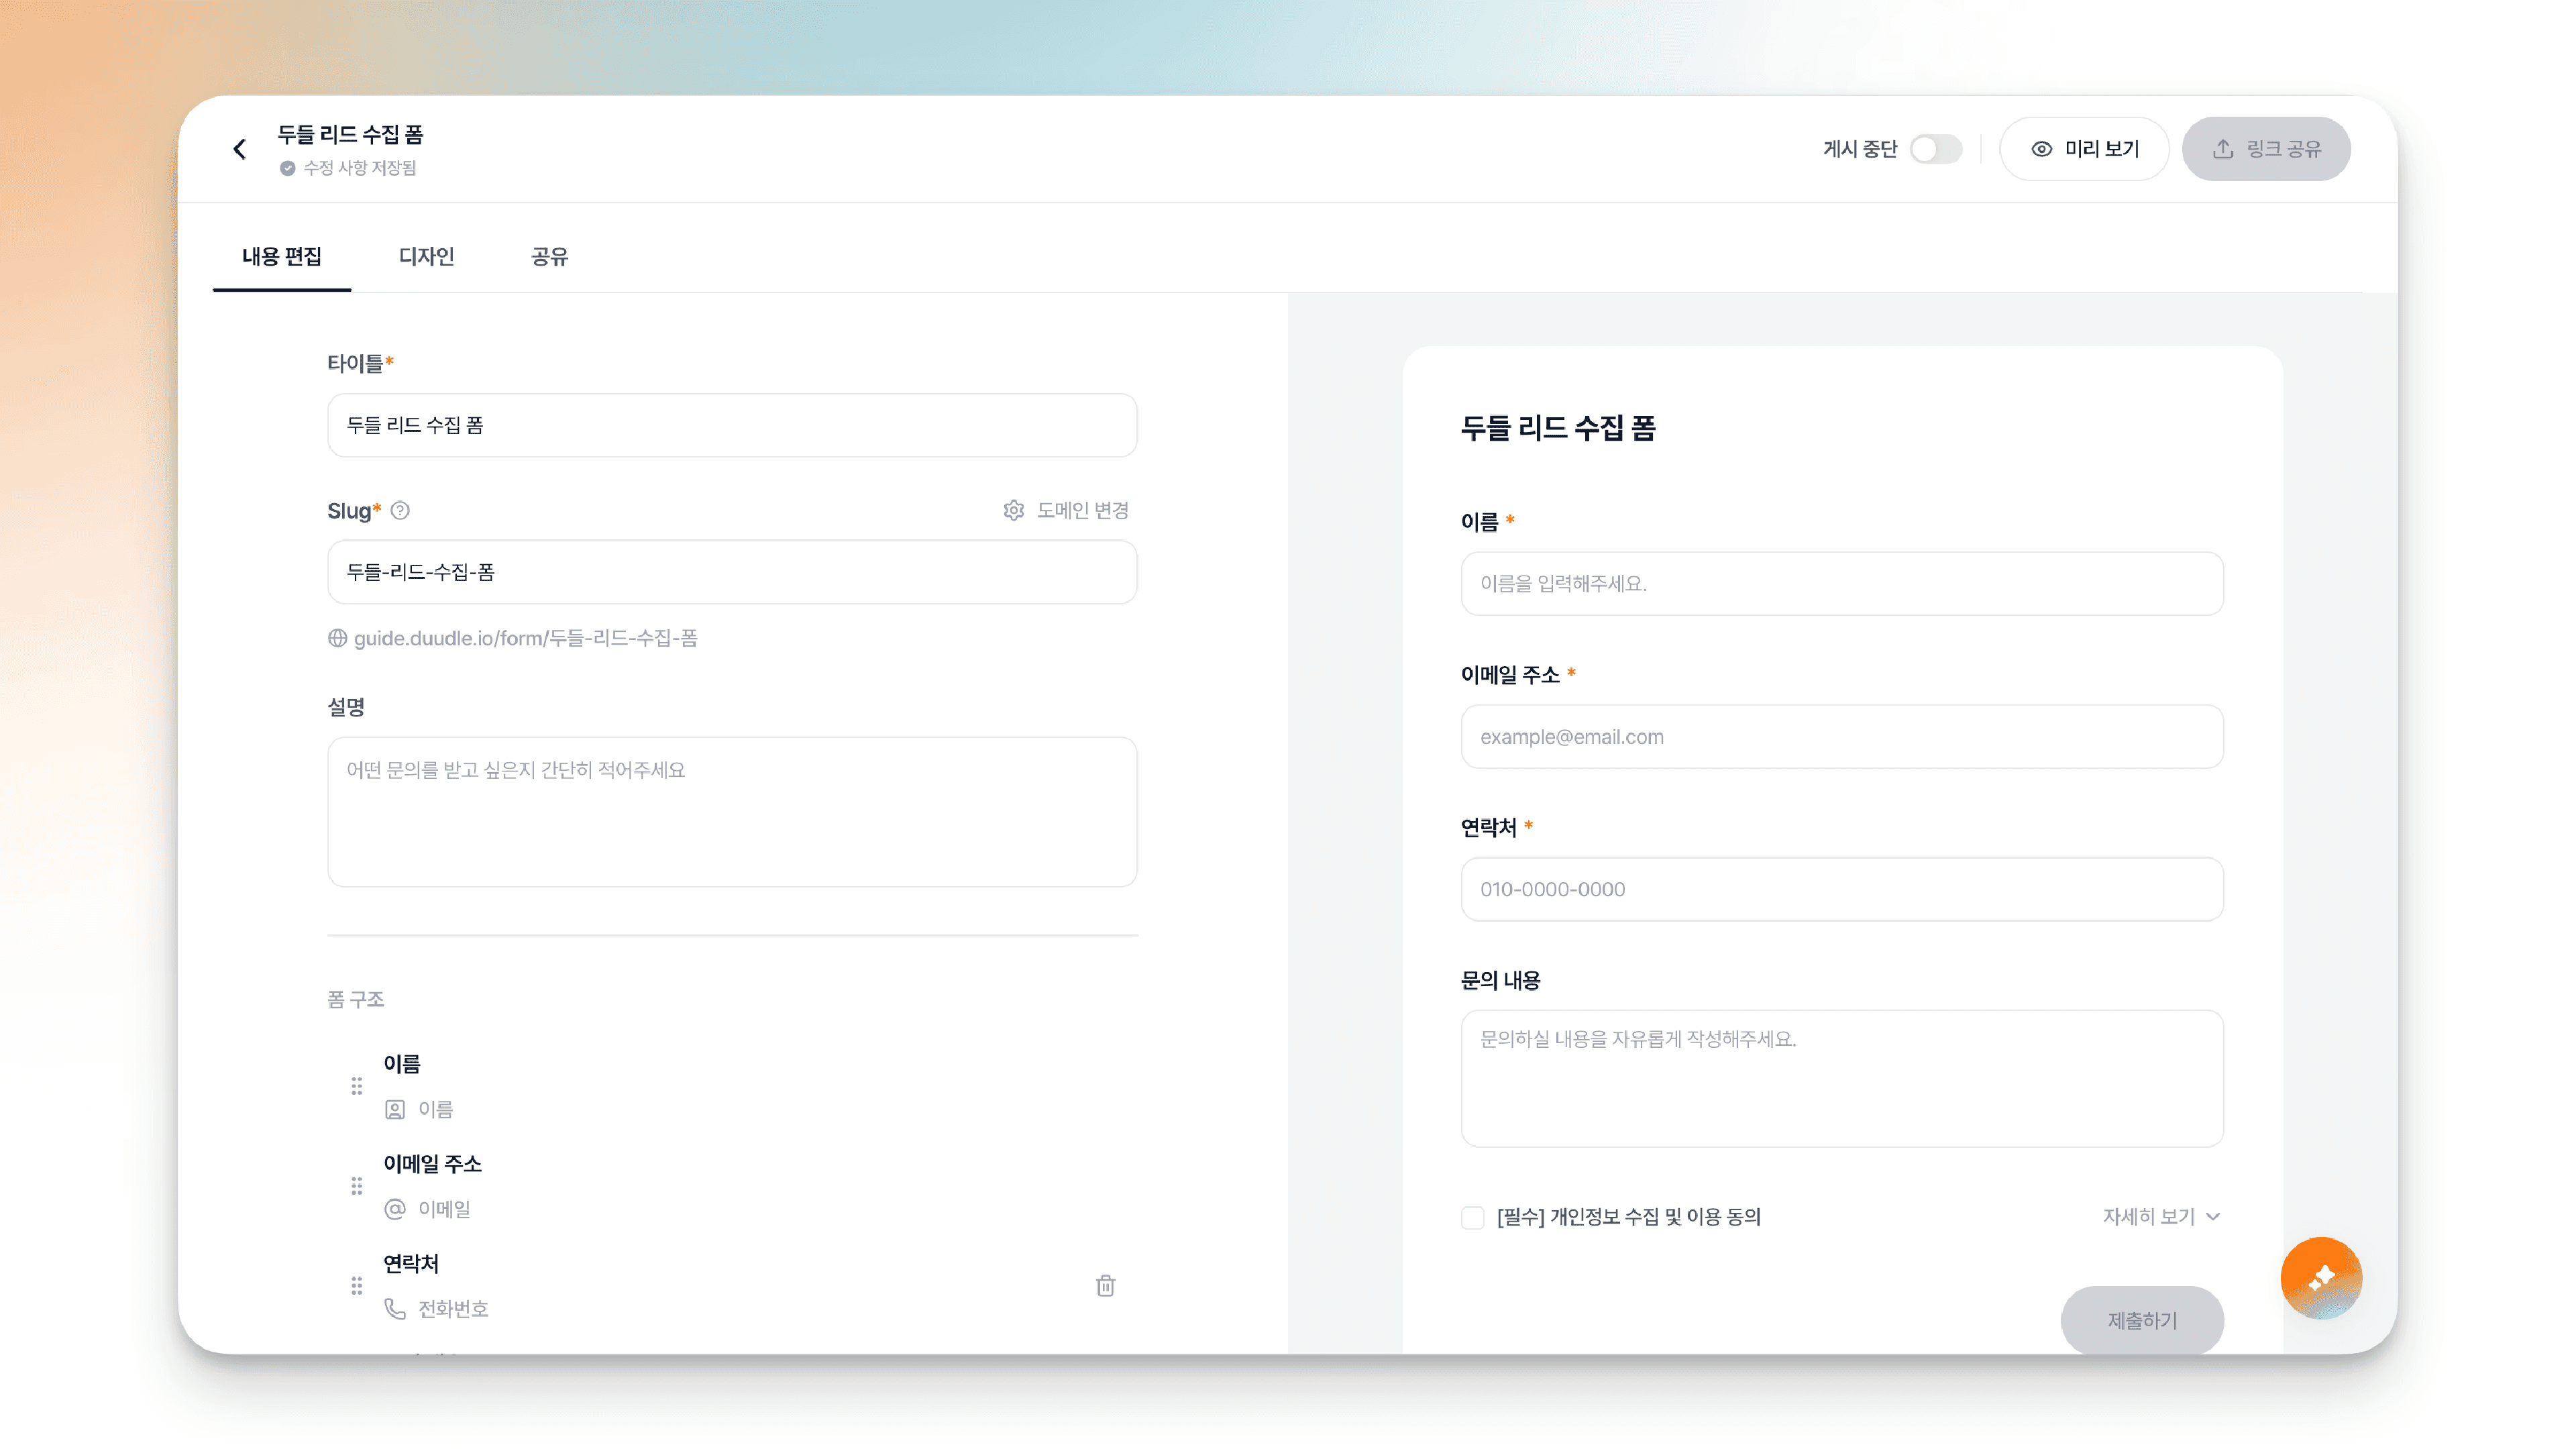Open the orange floating assistant button
This screenshot has width=2576, height=1449.
[x=2321, y=1277]
